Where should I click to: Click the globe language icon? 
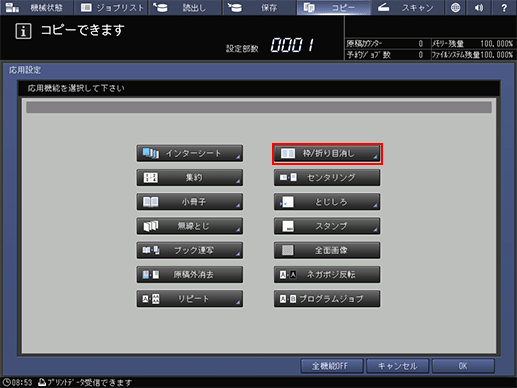[456, 7]
